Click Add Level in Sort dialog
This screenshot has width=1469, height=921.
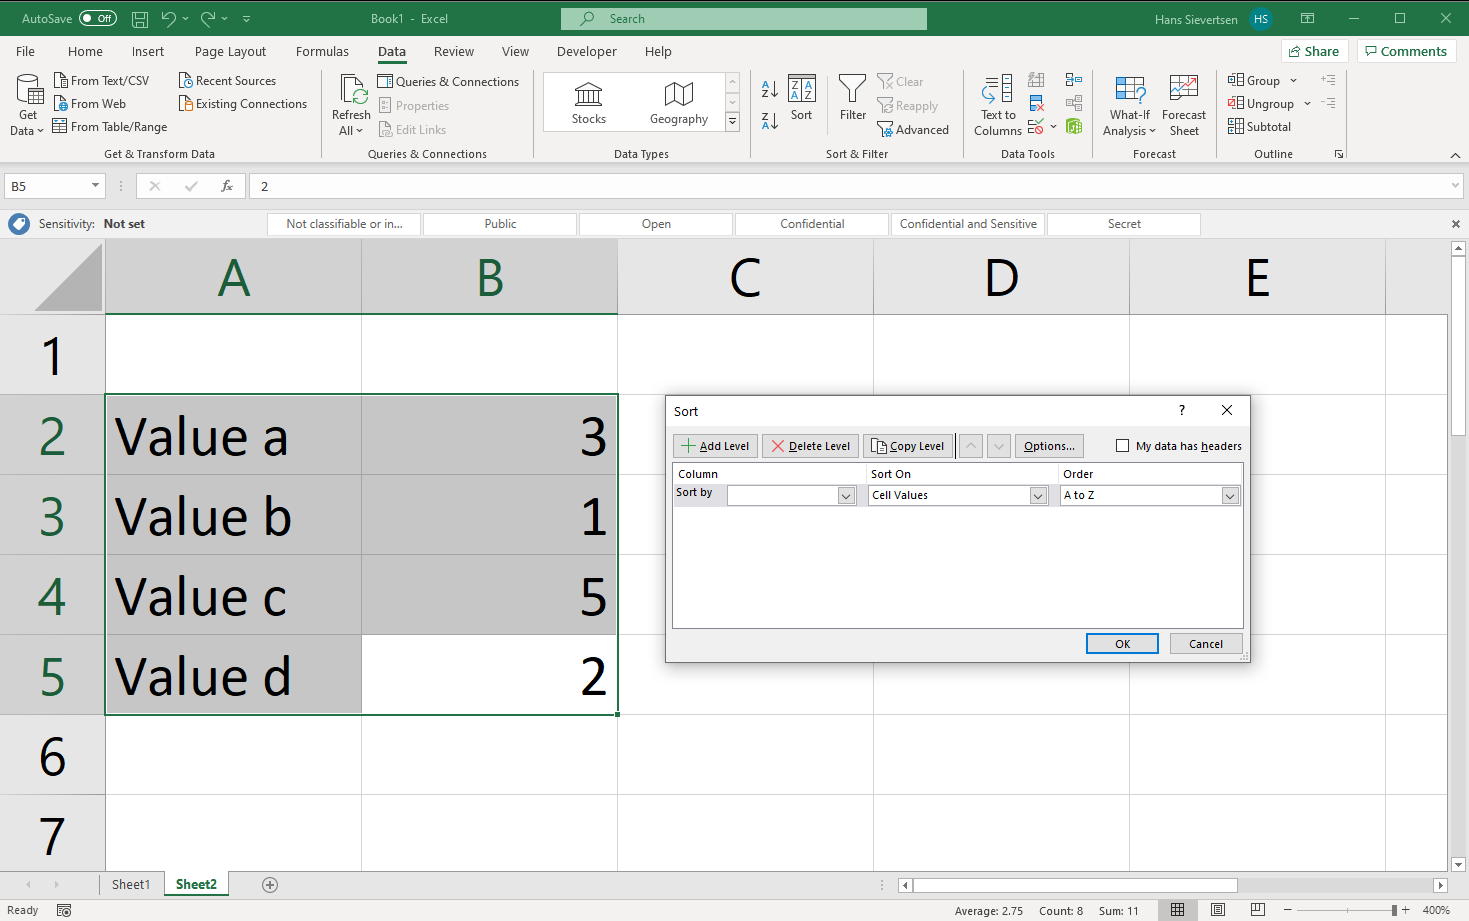coord(715,446)
